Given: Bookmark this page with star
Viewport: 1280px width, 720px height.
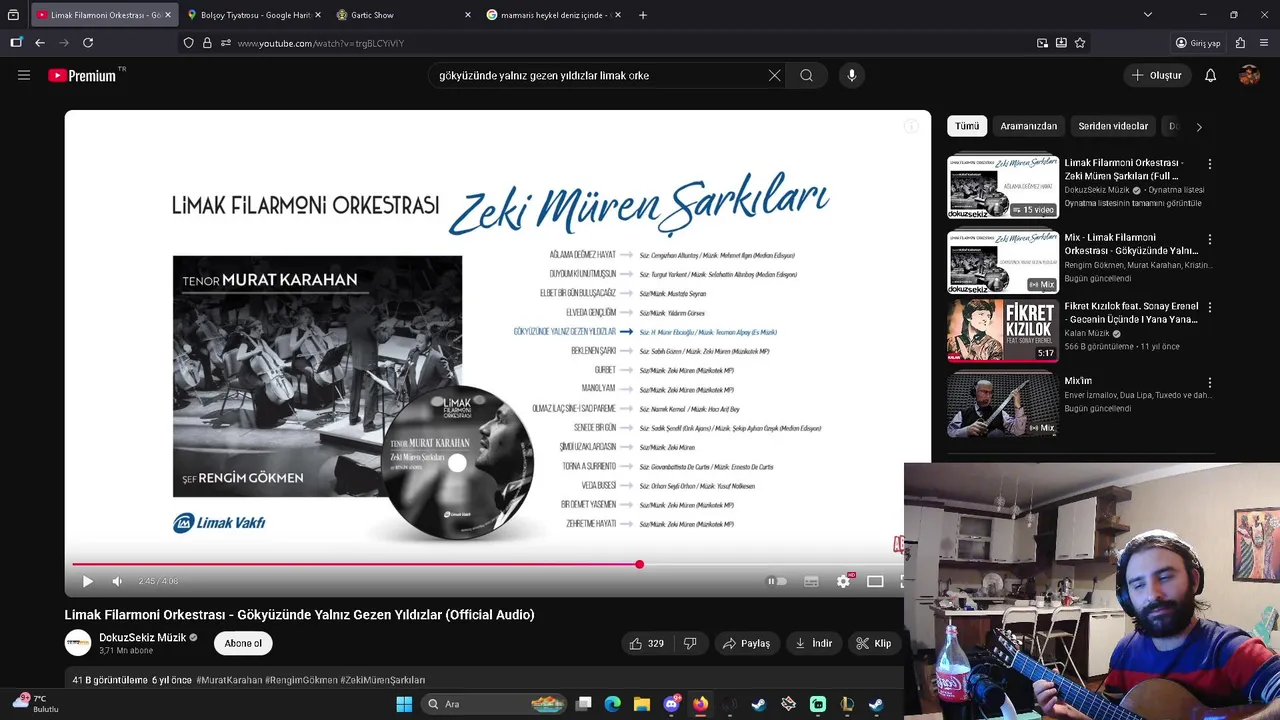Looking at the screenshot, I should [1080, 43].
